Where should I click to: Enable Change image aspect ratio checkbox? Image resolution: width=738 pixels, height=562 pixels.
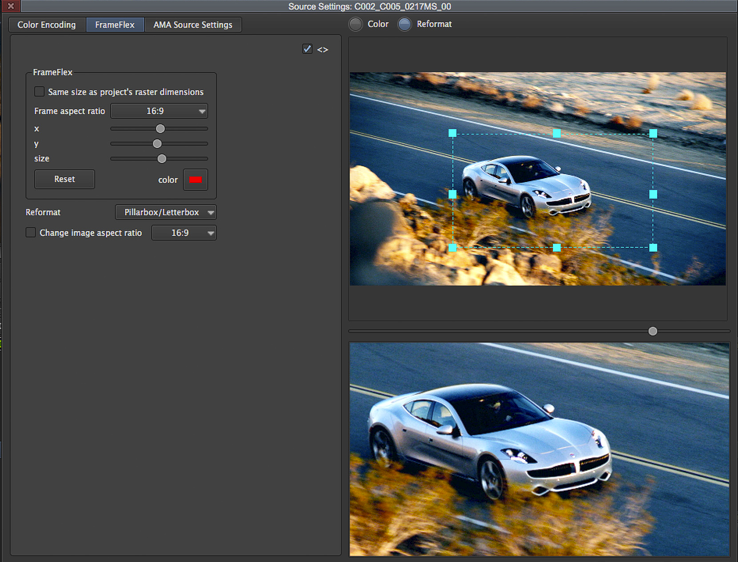click(31, 233)
